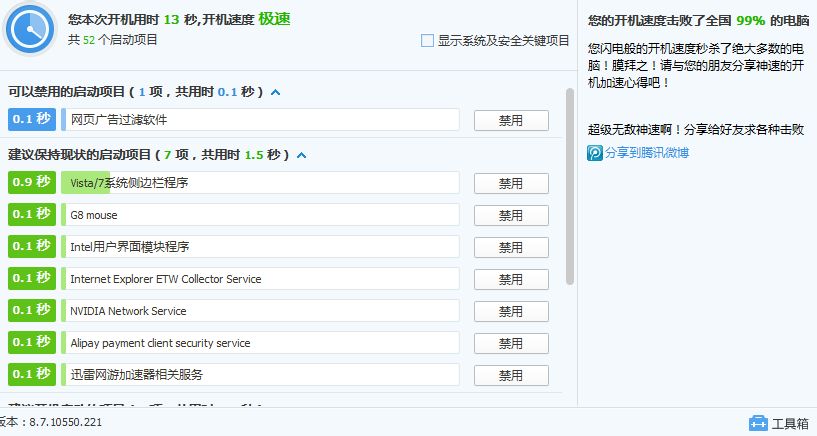Click the blue 0.1 秒 badge for 网页广告过滤软件
Screen dimensions: 817x436
(32, 119)
